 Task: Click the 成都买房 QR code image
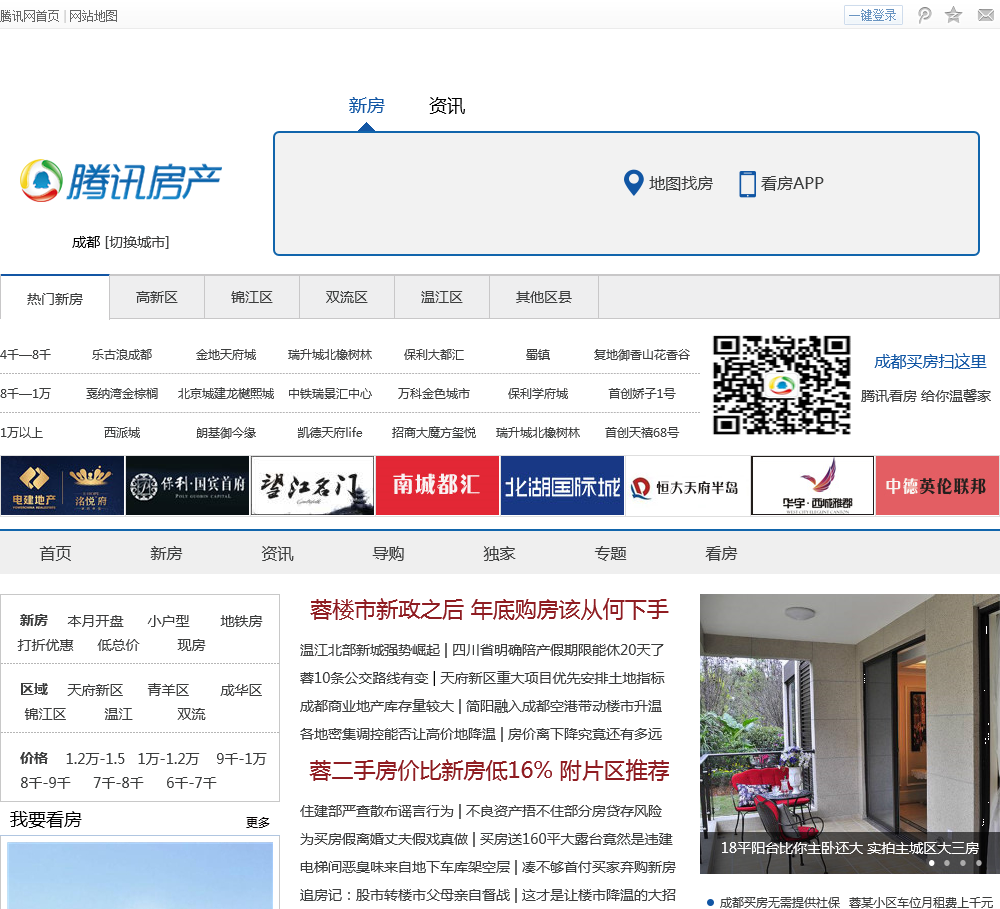click(781, 385)
